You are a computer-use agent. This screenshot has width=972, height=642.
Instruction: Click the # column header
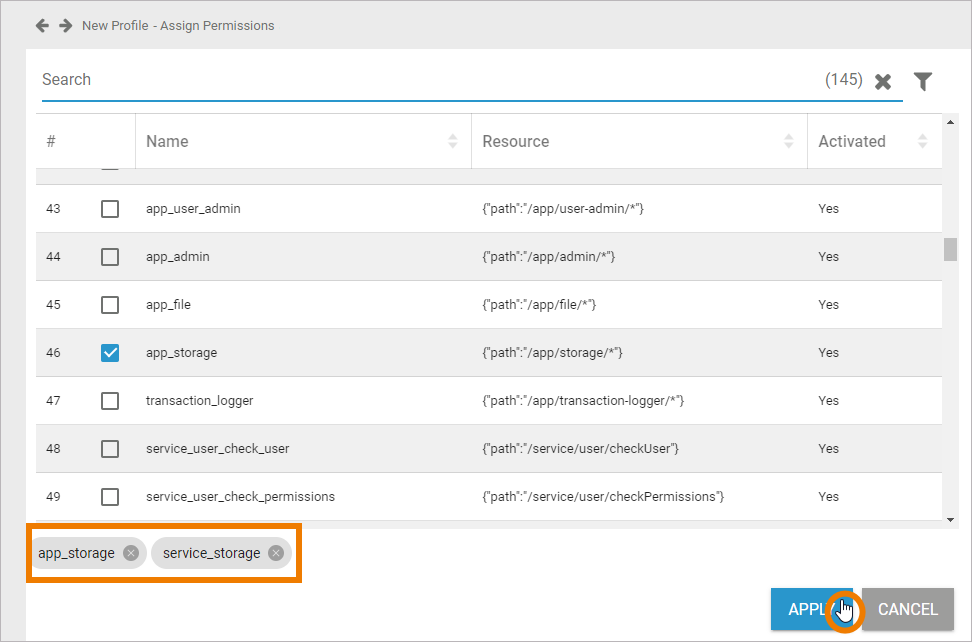tap(51, 142)
